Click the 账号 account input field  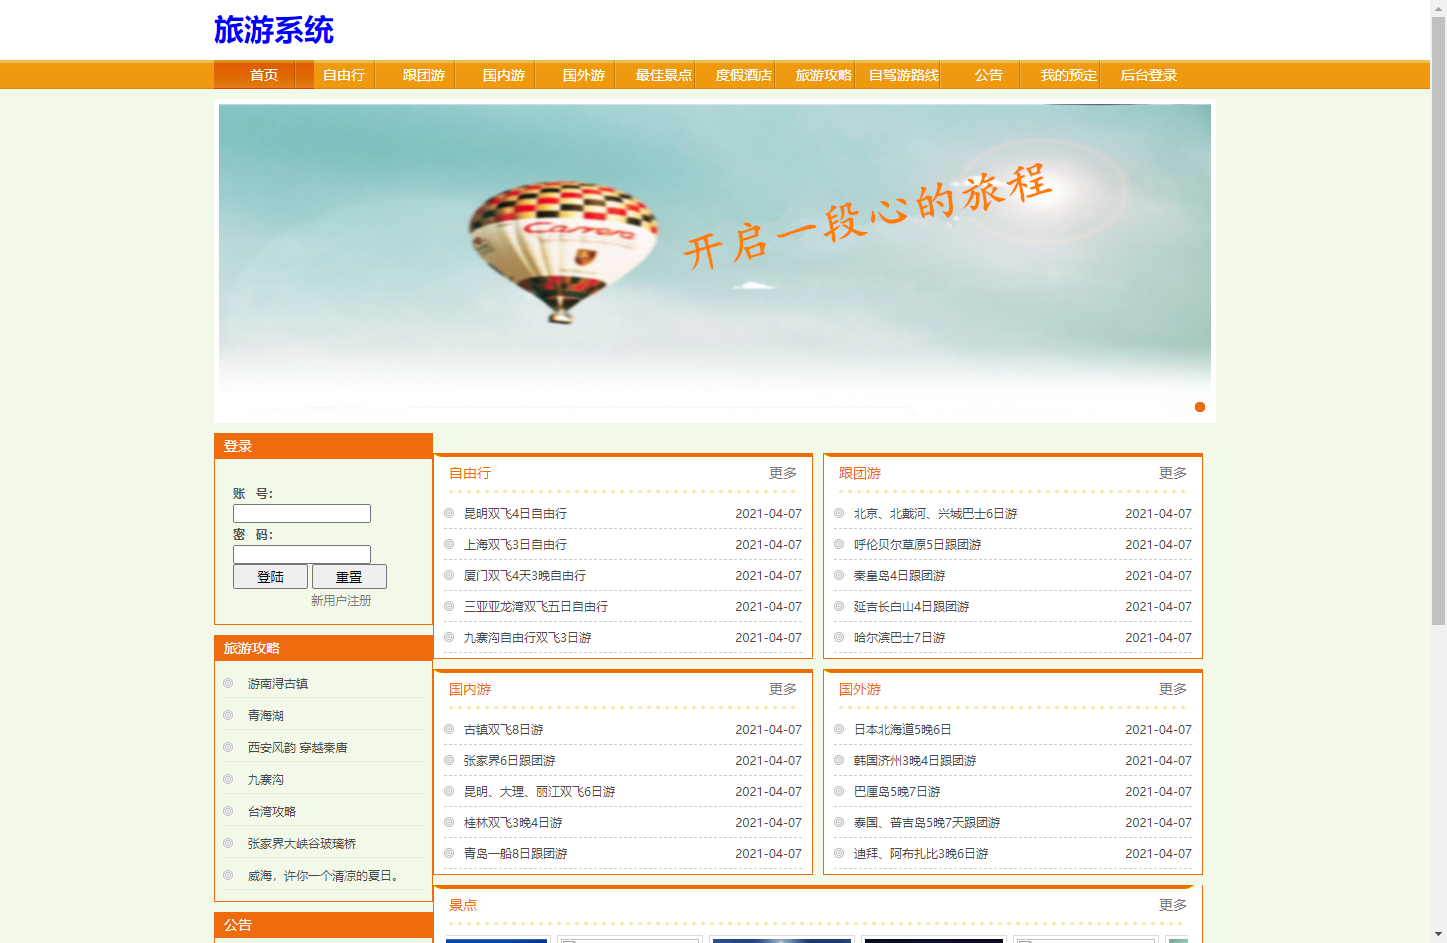click(301, 513)
